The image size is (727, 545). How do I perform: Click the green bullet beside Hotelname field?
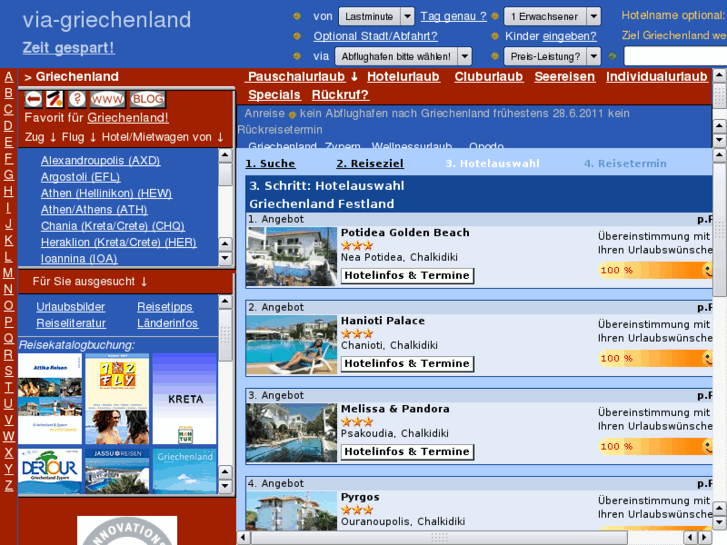pos(612,56)
